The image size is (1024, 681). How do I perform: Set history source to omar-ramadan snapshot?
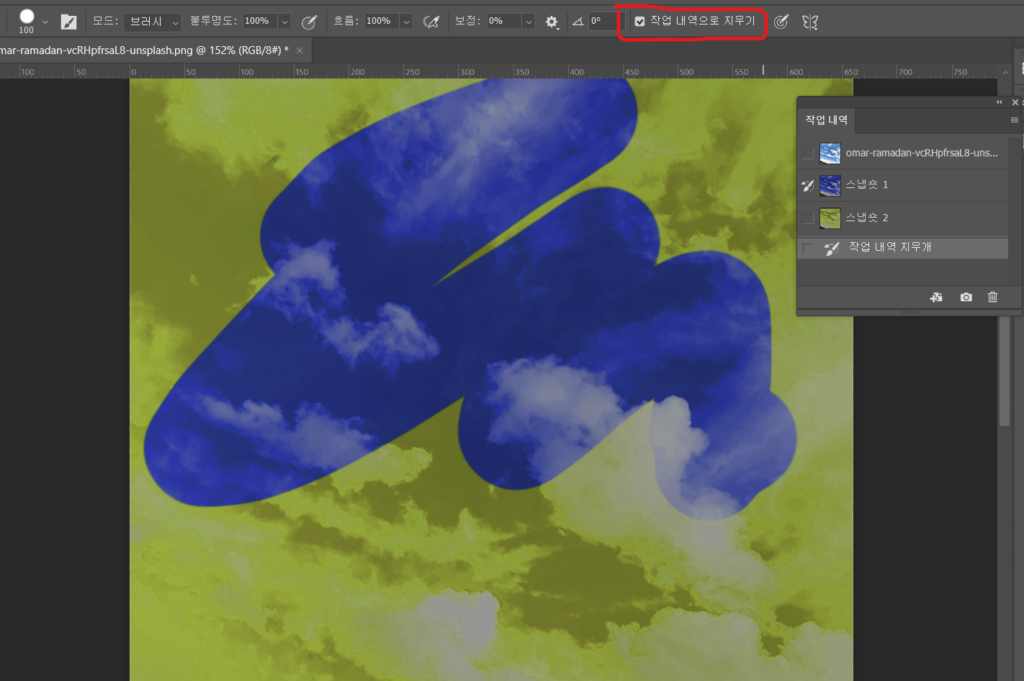808,153
